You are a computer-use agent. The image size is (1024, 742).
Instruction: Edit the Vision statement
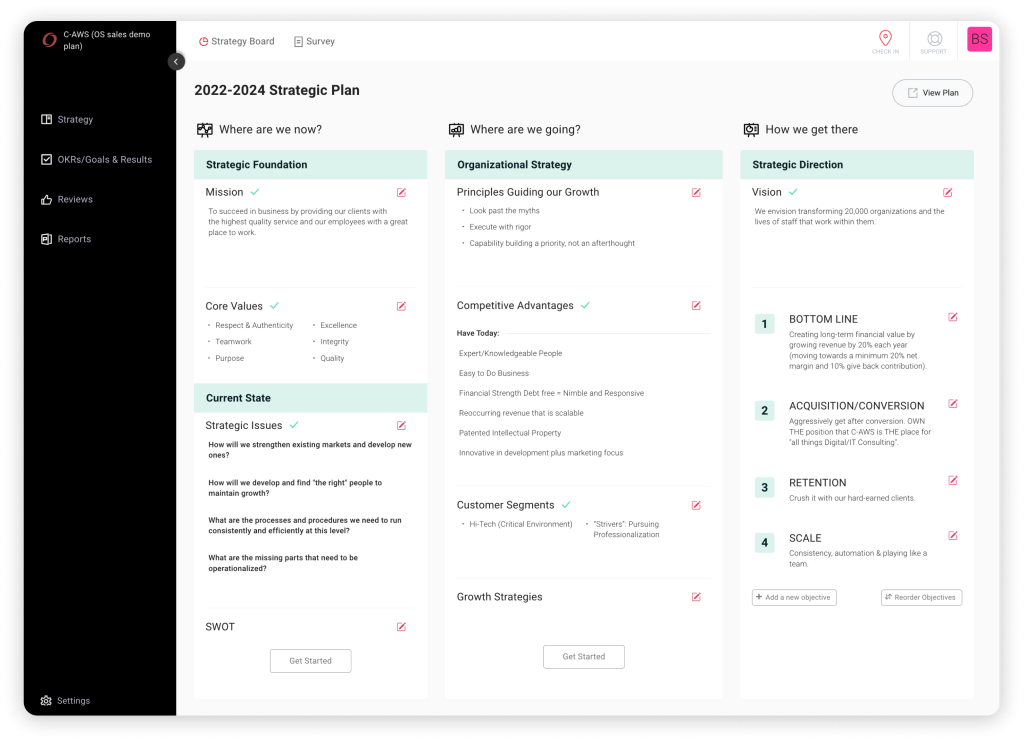[947, 192]
